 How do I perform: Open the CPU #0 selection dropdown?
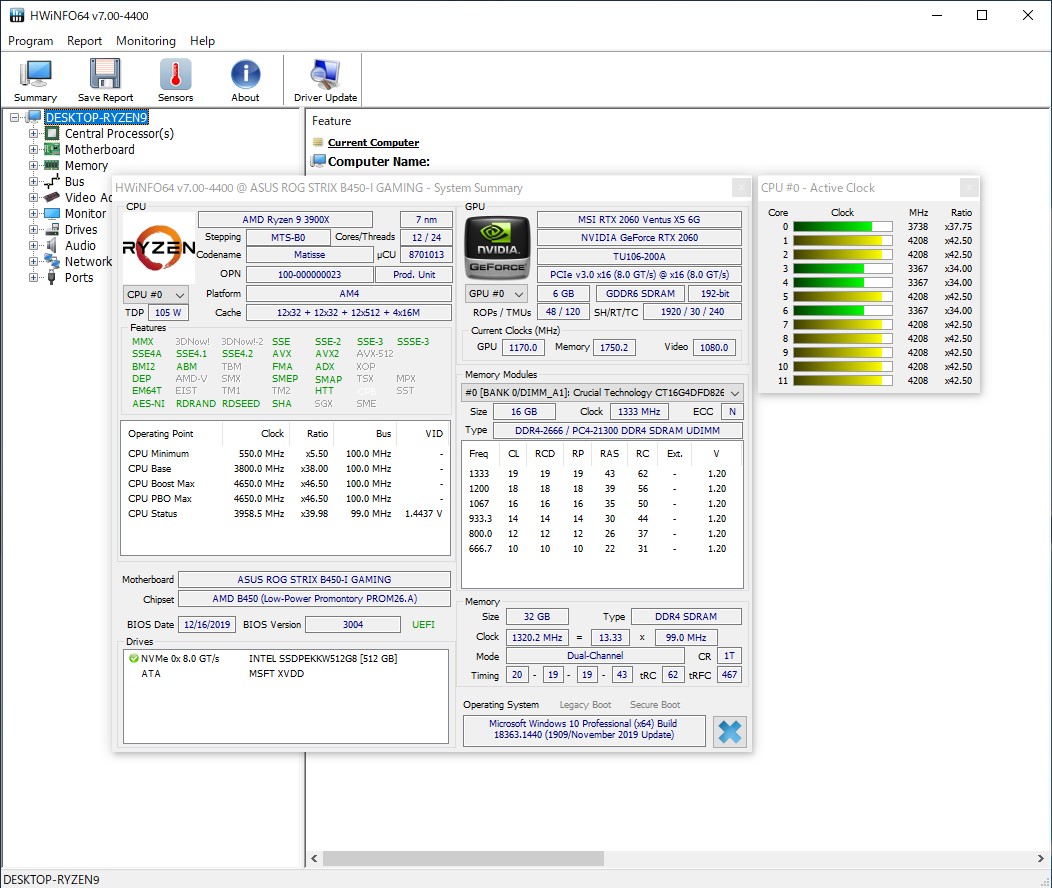click(155, 293)
